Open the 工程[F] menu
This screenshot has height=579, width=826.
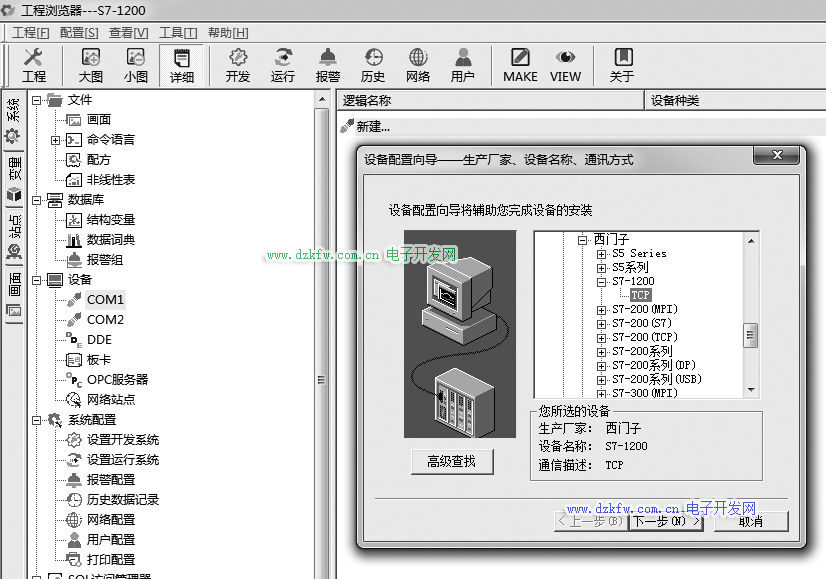point(31,33)
